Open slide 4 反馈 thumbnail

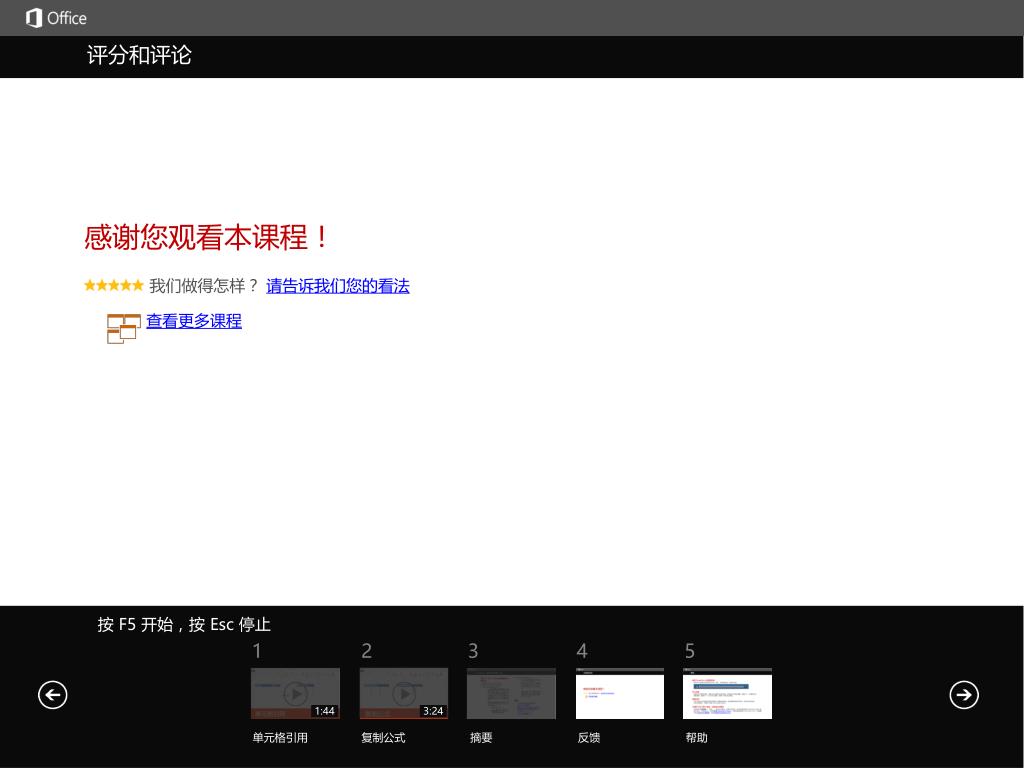[x=620, y=694]
